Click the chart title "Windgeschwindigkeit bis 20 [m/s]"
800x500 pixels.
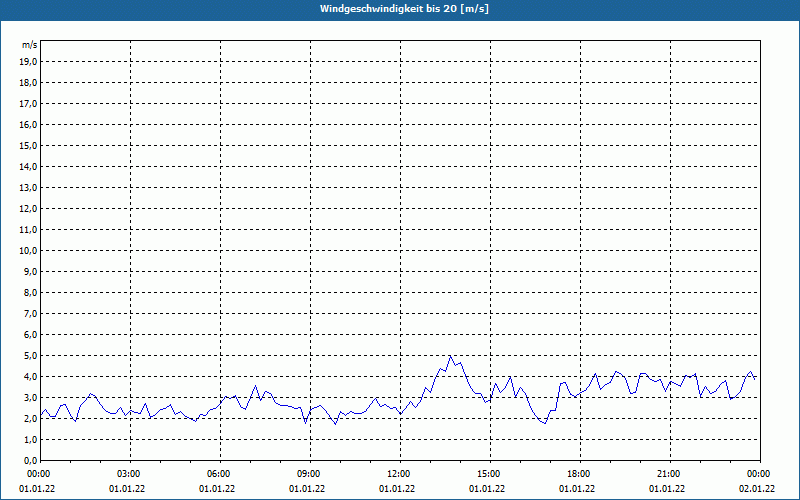point(404,9)
